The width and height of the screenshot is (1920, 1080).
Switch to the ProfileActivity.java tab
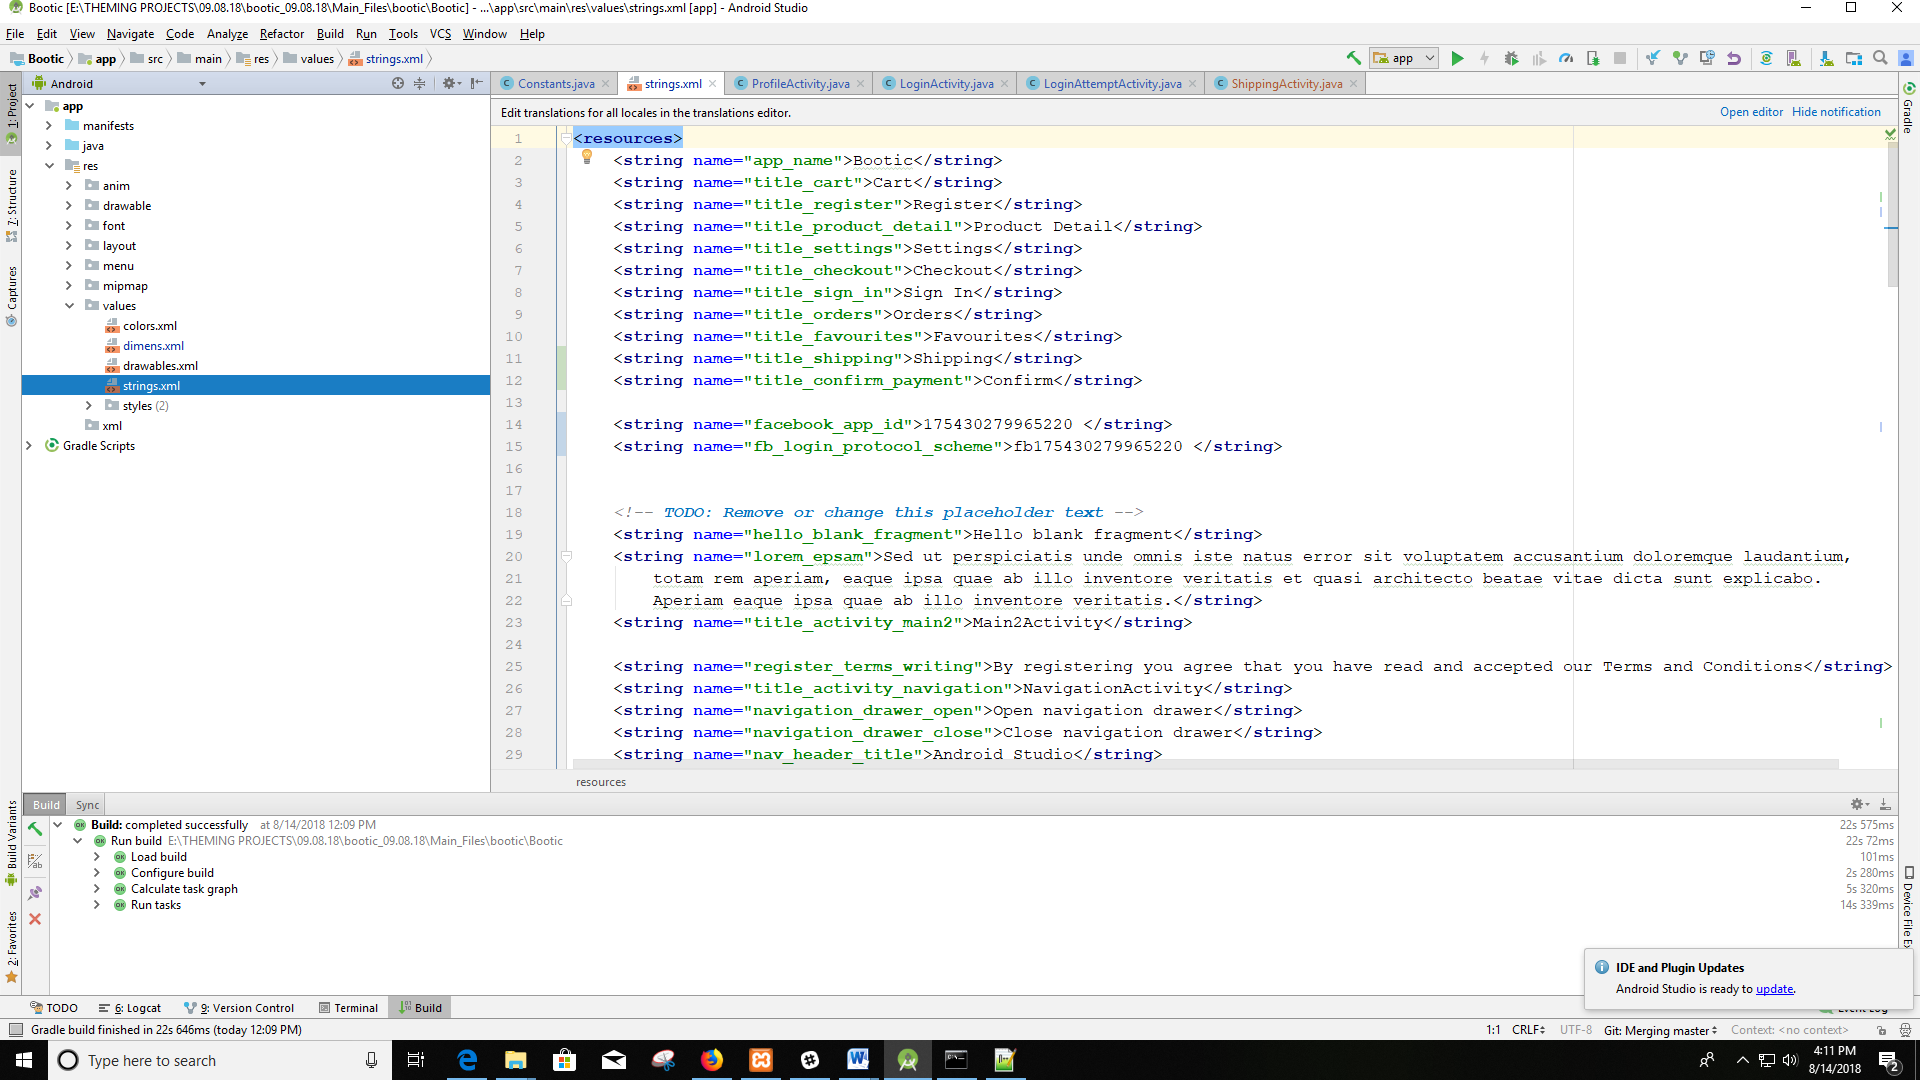(799, 84)
